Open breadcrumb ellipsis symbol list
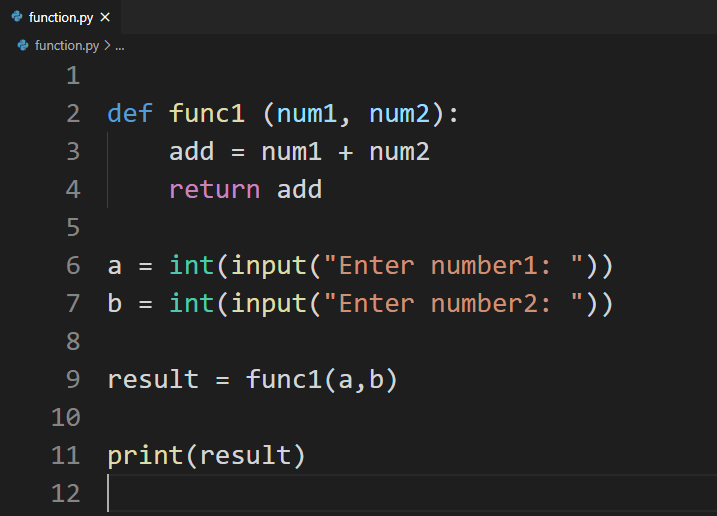This screenshot has width=717, height=516. click(119, 46)
